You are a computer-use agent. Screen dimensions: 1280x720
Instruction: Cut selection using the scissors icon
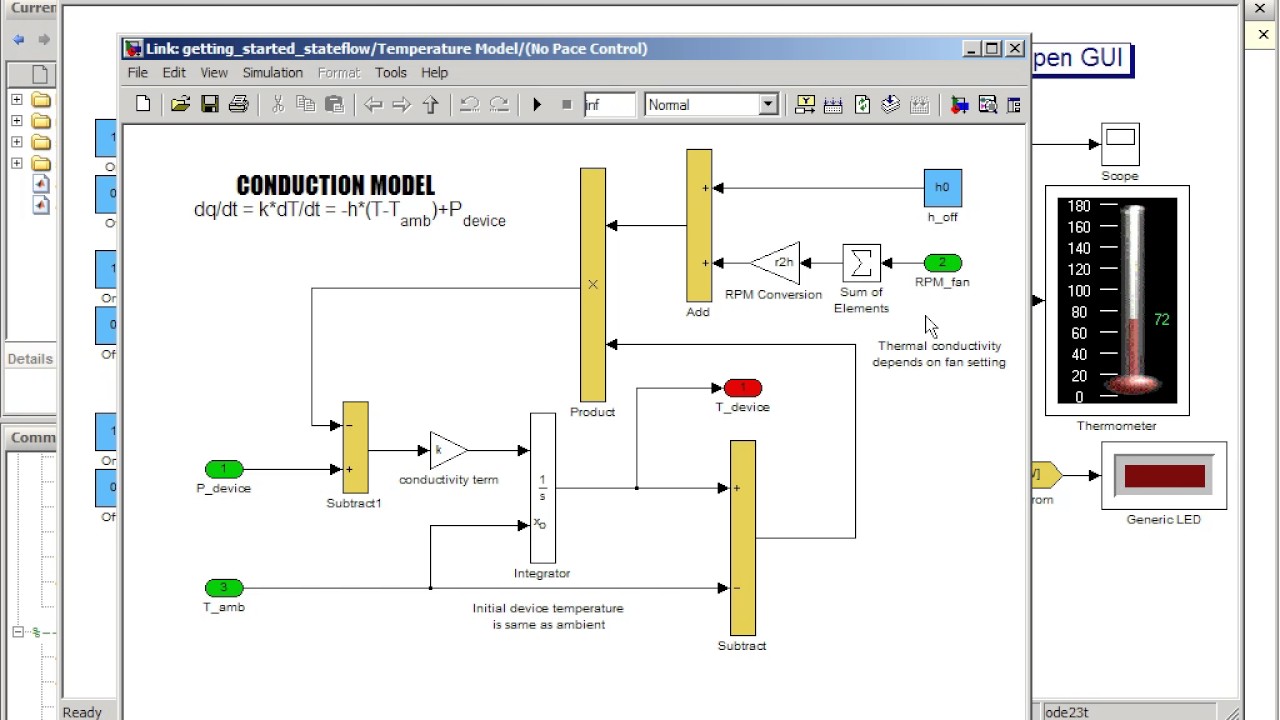coord(278,104)
